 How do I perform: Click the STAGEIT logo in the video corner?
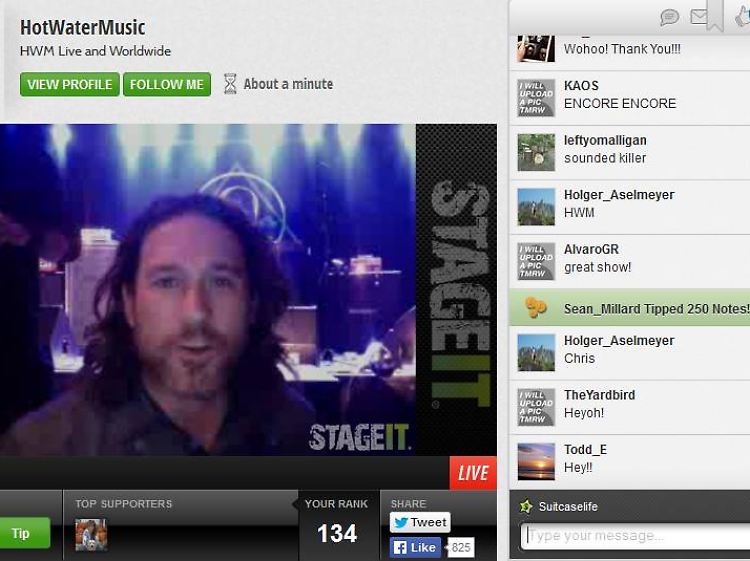point(360,437)
